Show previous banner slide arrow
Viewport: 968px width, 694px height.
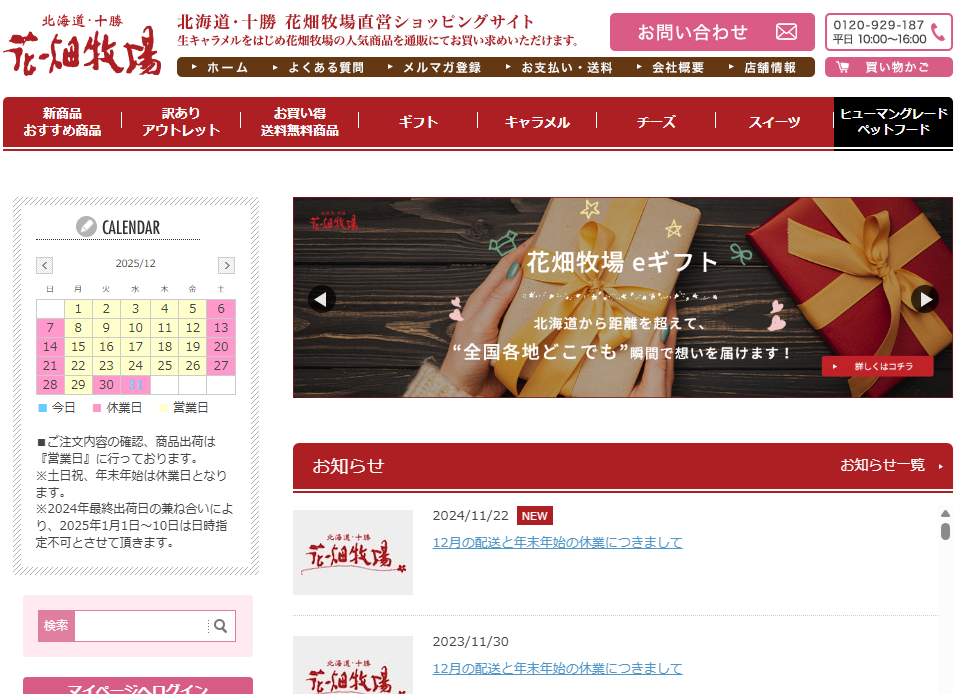point(322,299)
